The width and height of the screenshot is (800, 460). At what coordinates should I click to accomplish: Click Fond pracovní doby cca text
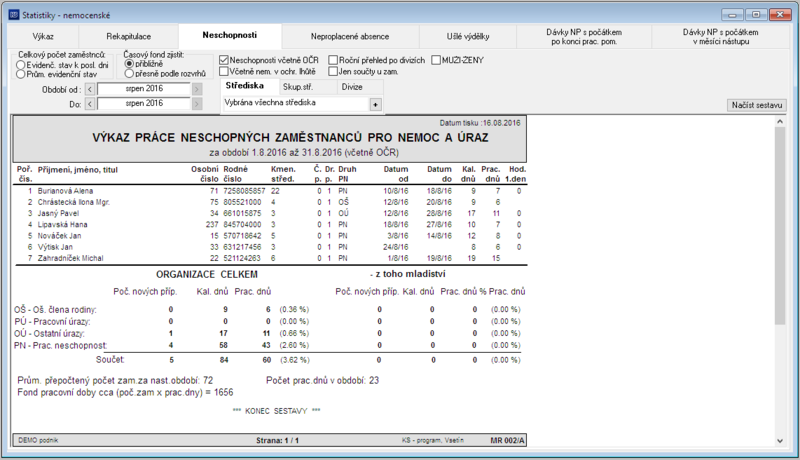coord(125,392)
